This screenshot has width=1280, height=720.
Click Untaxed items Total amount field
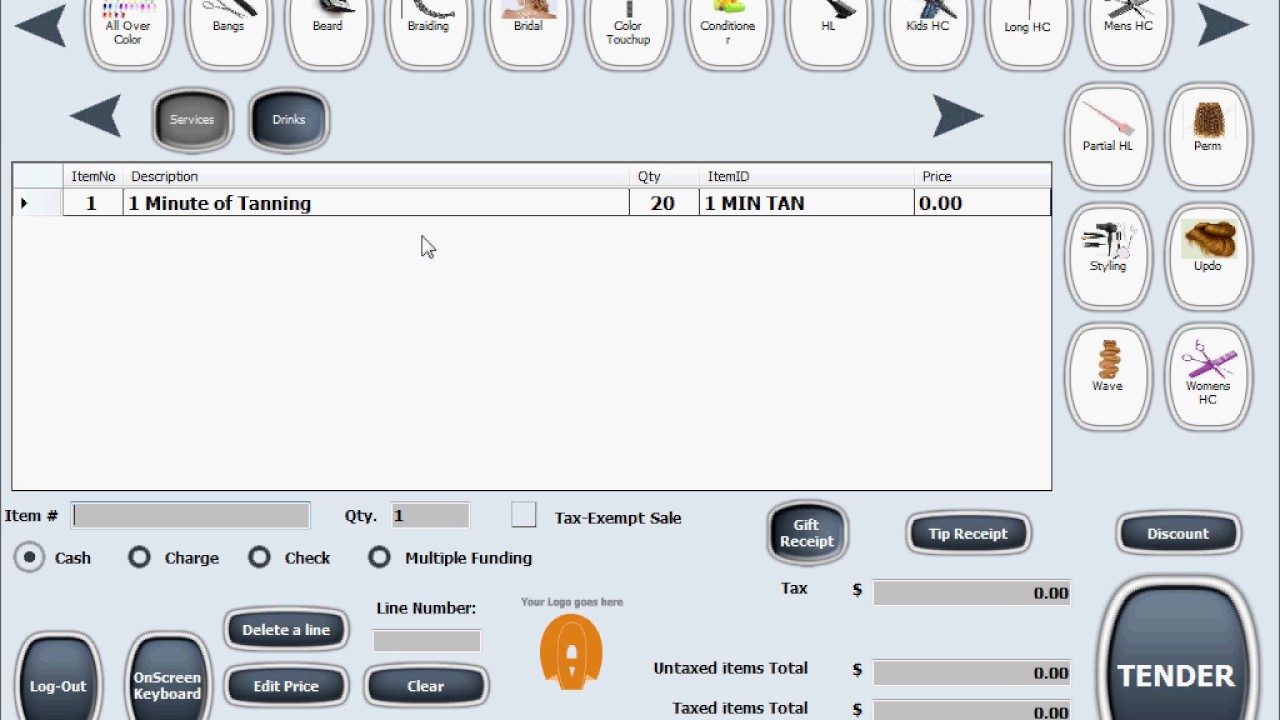click(972, 672)
